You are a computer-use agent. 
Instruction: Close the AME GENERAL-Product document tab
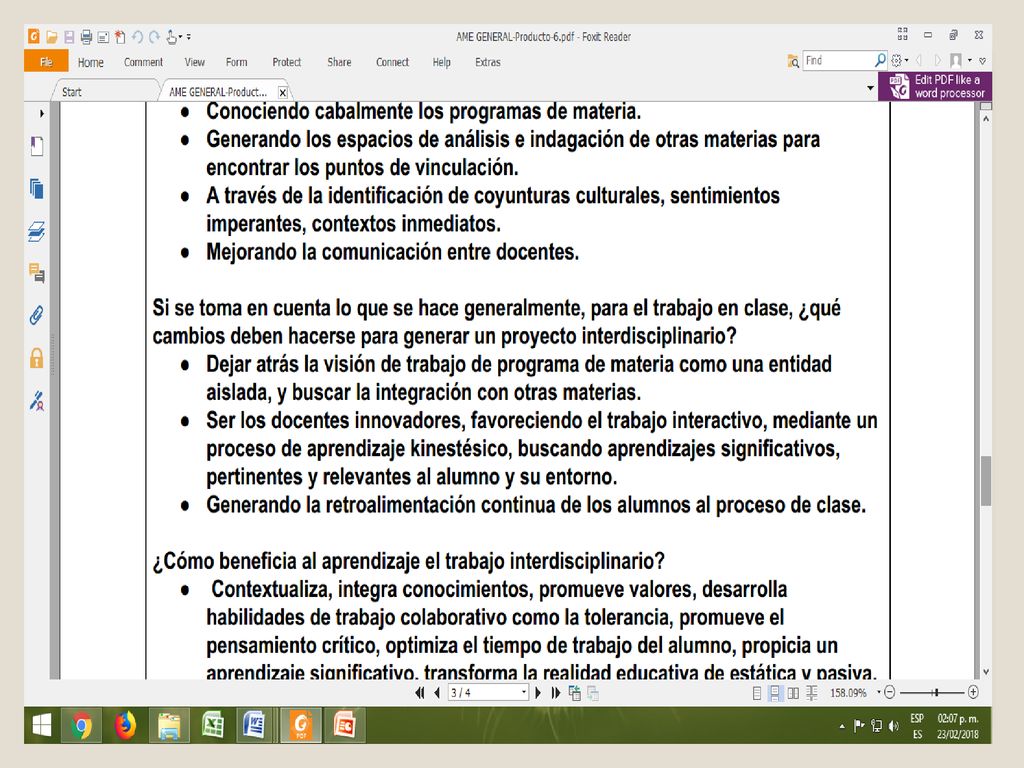(x=283, y=93)
